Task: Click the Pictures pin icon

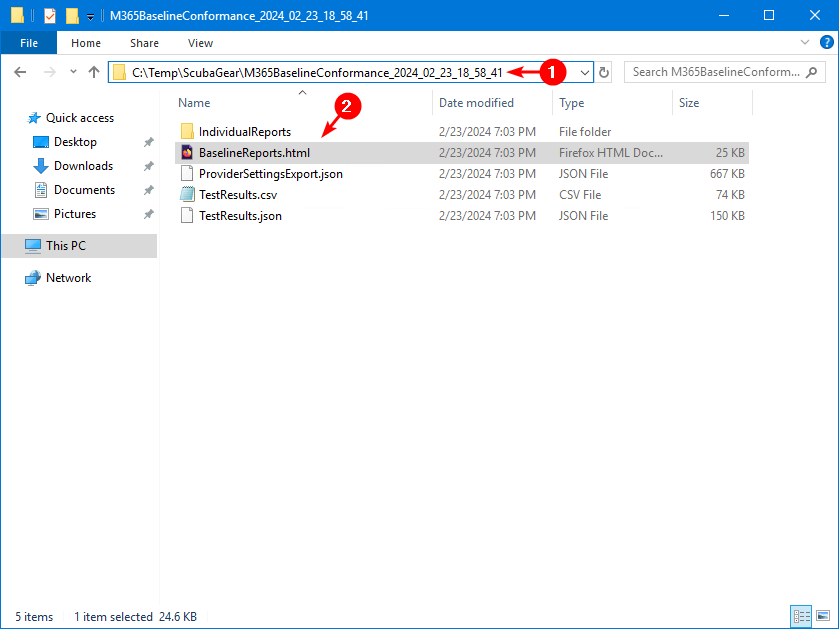Action: tap(148, 214)
